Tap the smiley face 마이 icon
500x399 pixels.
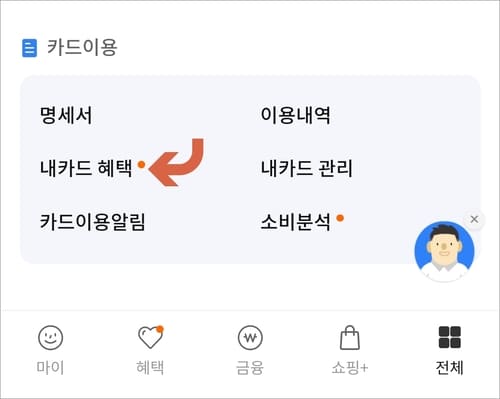tap(50, 338)
